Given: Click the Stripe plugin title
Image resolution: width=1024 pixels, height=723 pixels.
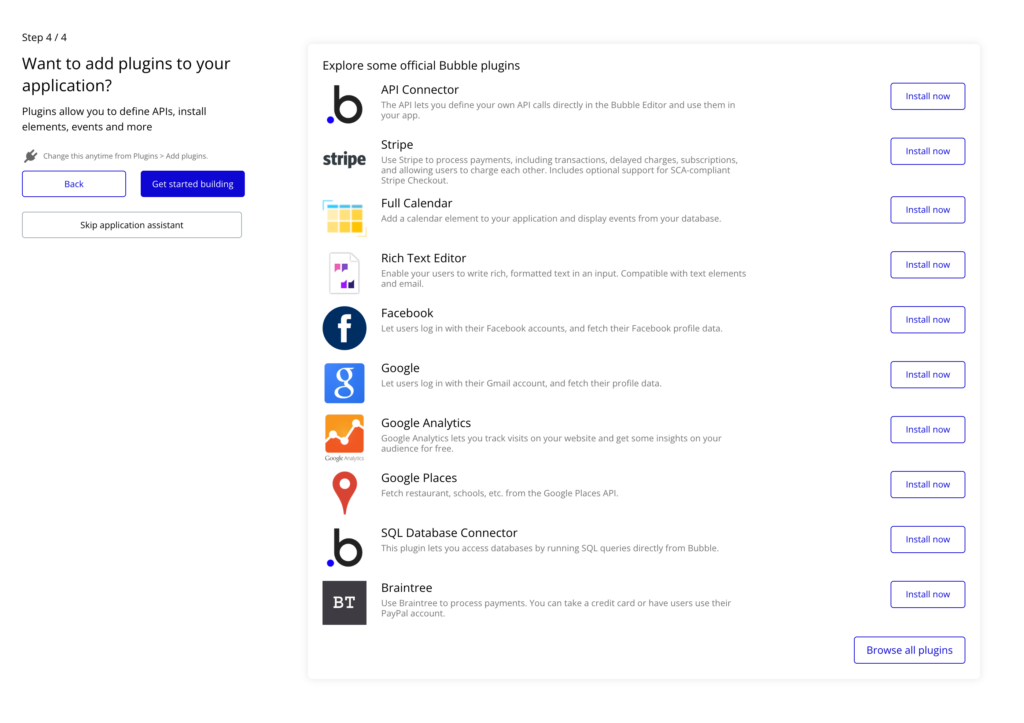Looking at the screenshot, I should [x=397, y=144].
